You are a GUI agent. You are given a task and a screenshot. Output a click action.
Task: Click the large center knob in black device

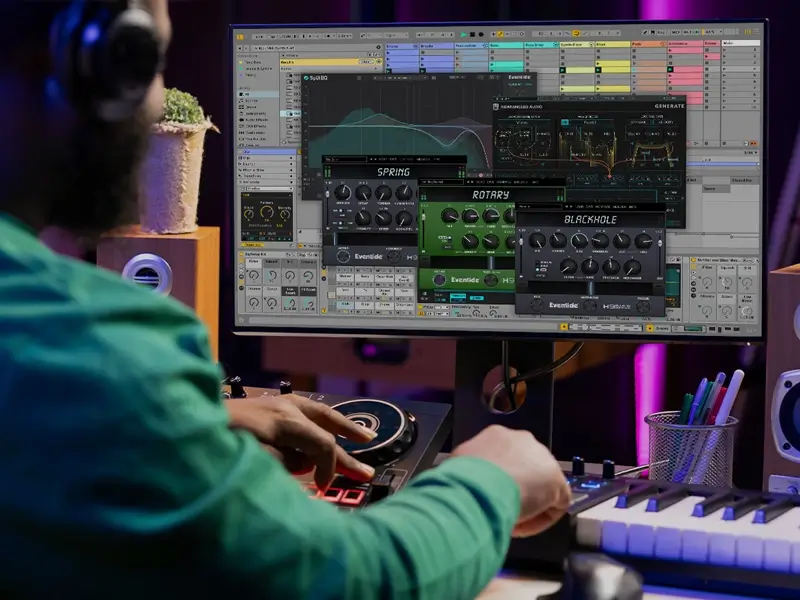click(x=267, y=212)
